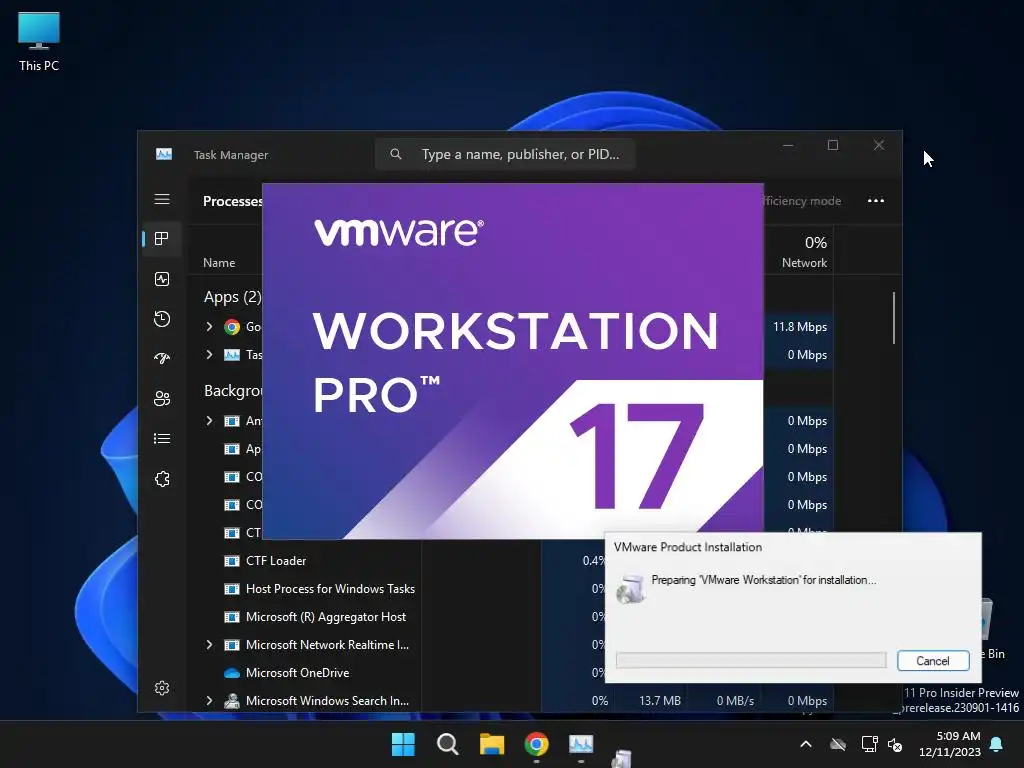Select the Microsoft OneDrive row text
Screen dimensions: 1024x768
(297, 673)
